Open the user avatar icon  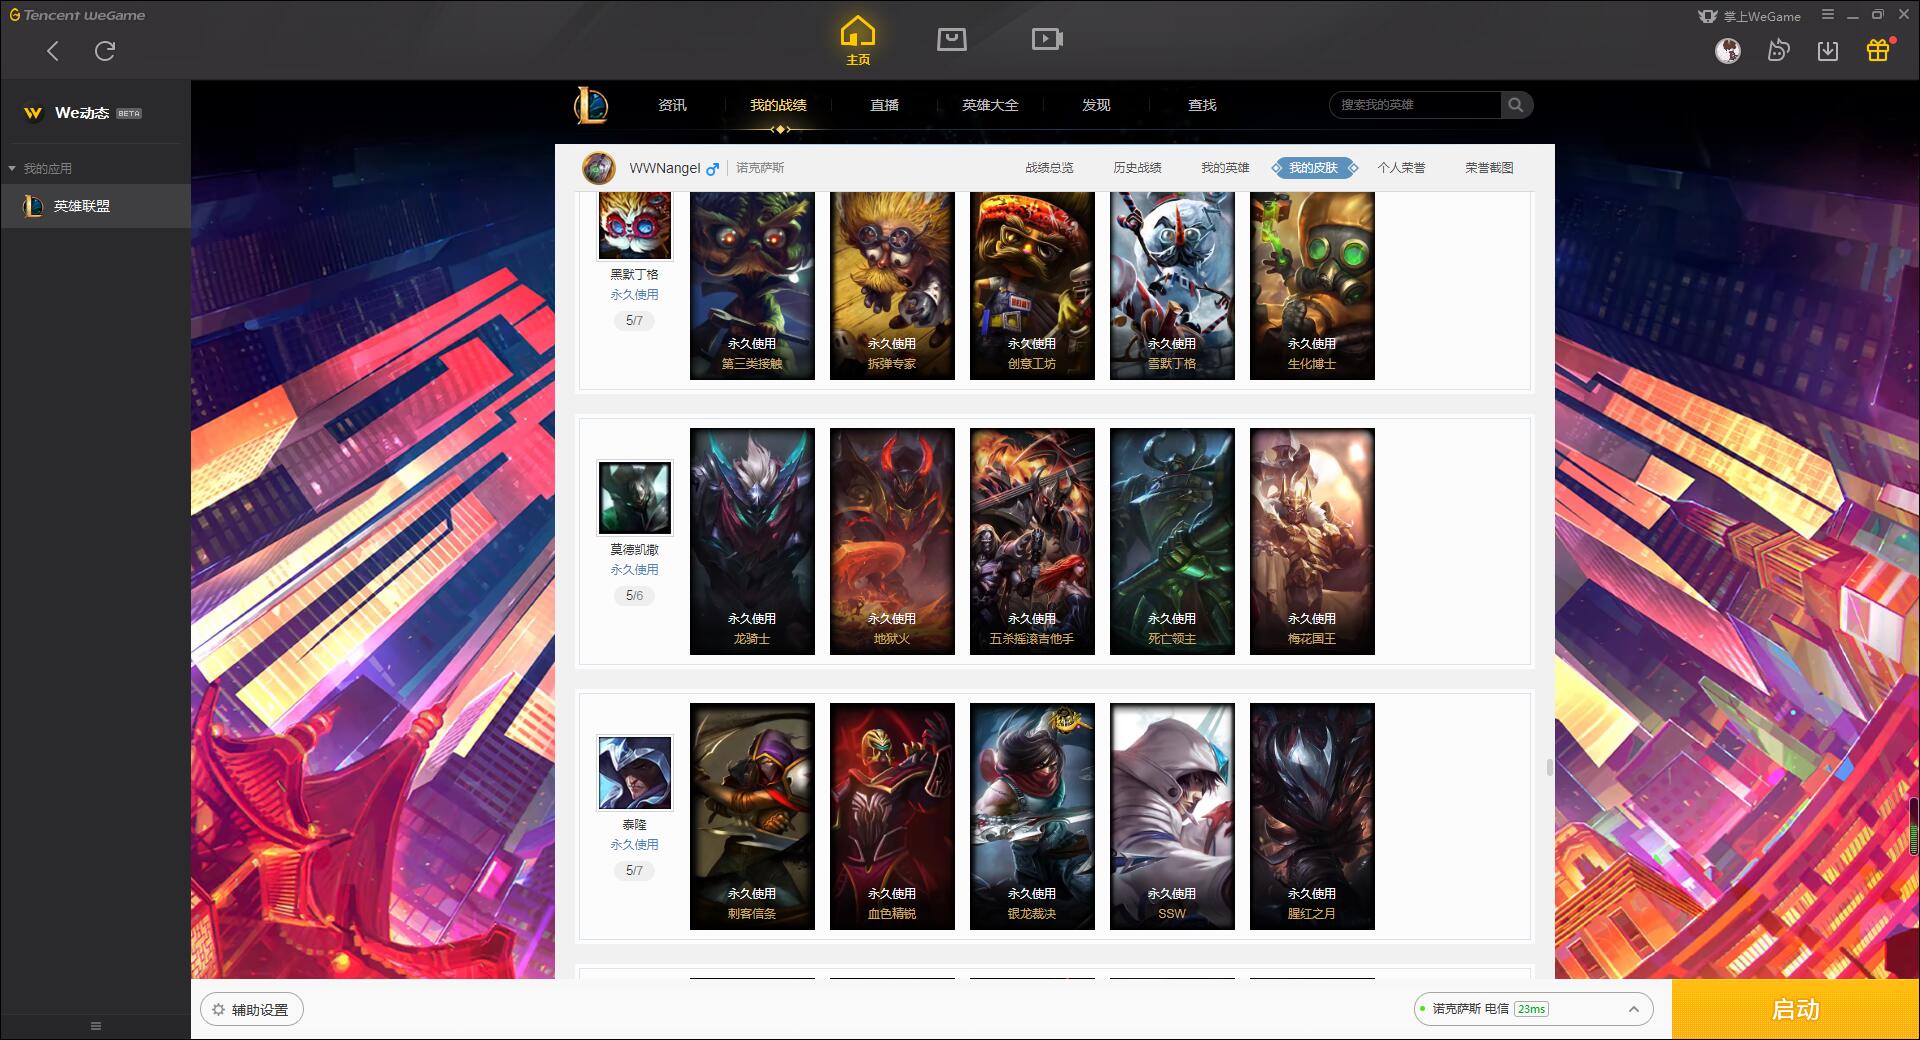1728,51
